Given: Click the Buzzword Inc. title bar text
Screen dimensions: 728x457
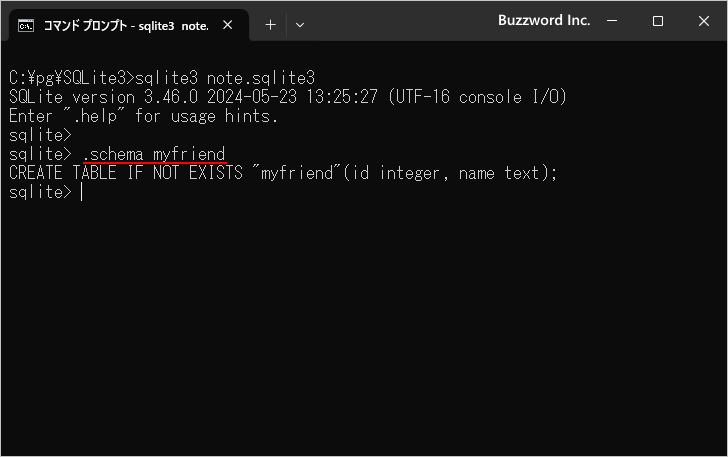Looking at the screenshot, I should click(544, 21).
